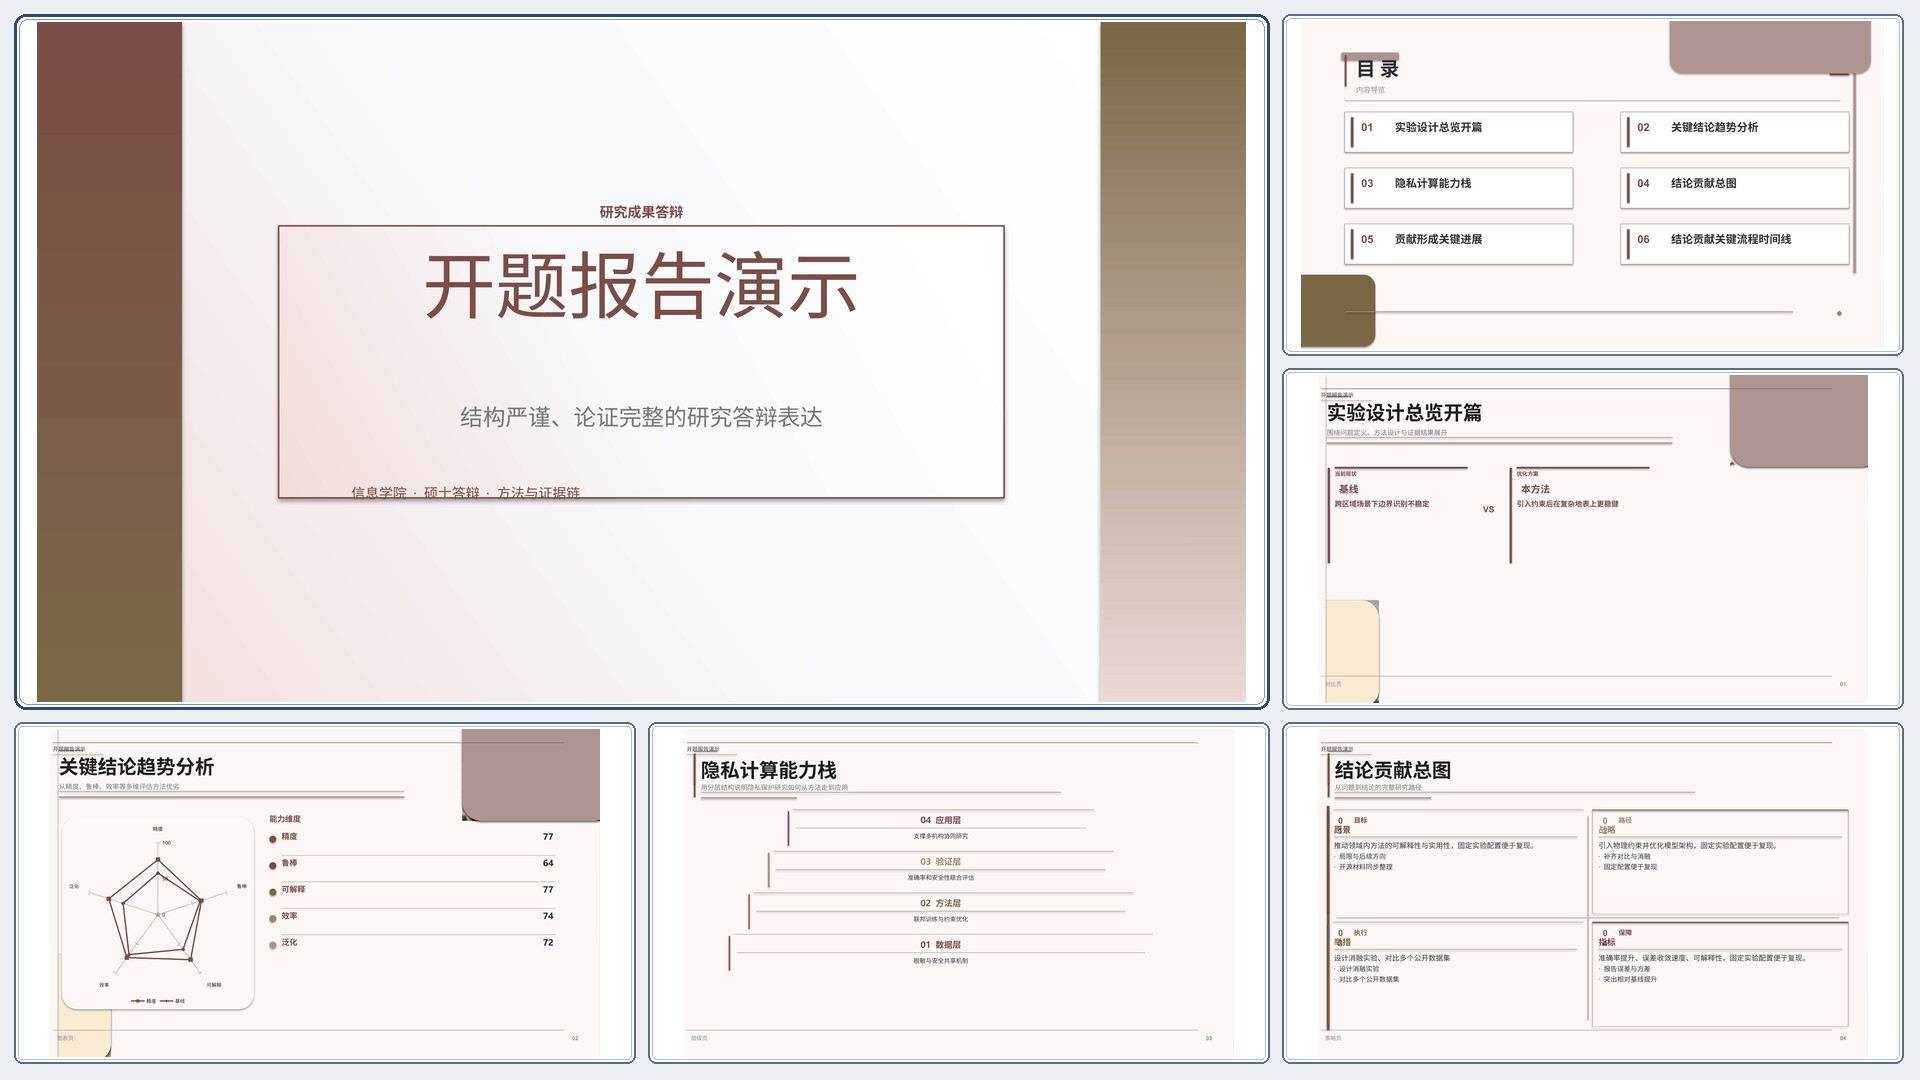Click contents entry 03 隐私计算能力栈
The width and height of the screenshot is (1920, 1080).
[x=1459, y=187]
